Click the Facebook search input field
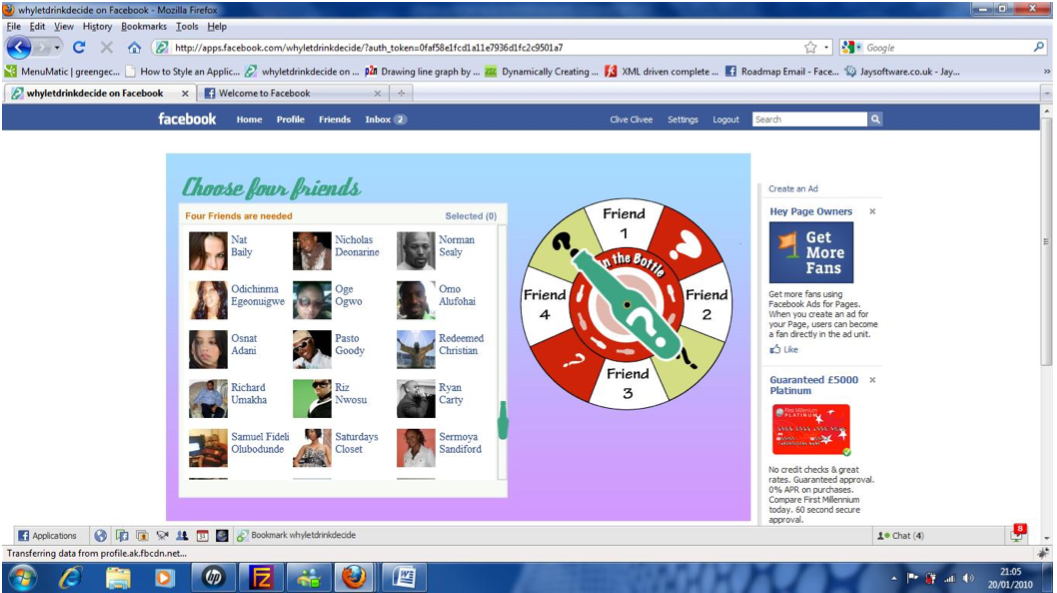The width and height of the screenshot is (1057, 593). [x=809, y=119]
